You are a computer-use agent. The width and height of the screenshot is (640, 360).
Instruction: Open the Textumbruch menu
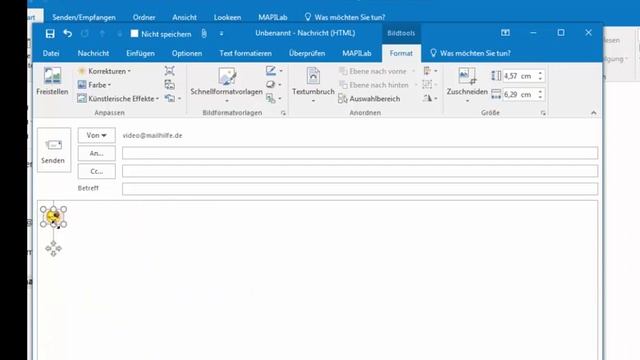(x=313, y=85)
